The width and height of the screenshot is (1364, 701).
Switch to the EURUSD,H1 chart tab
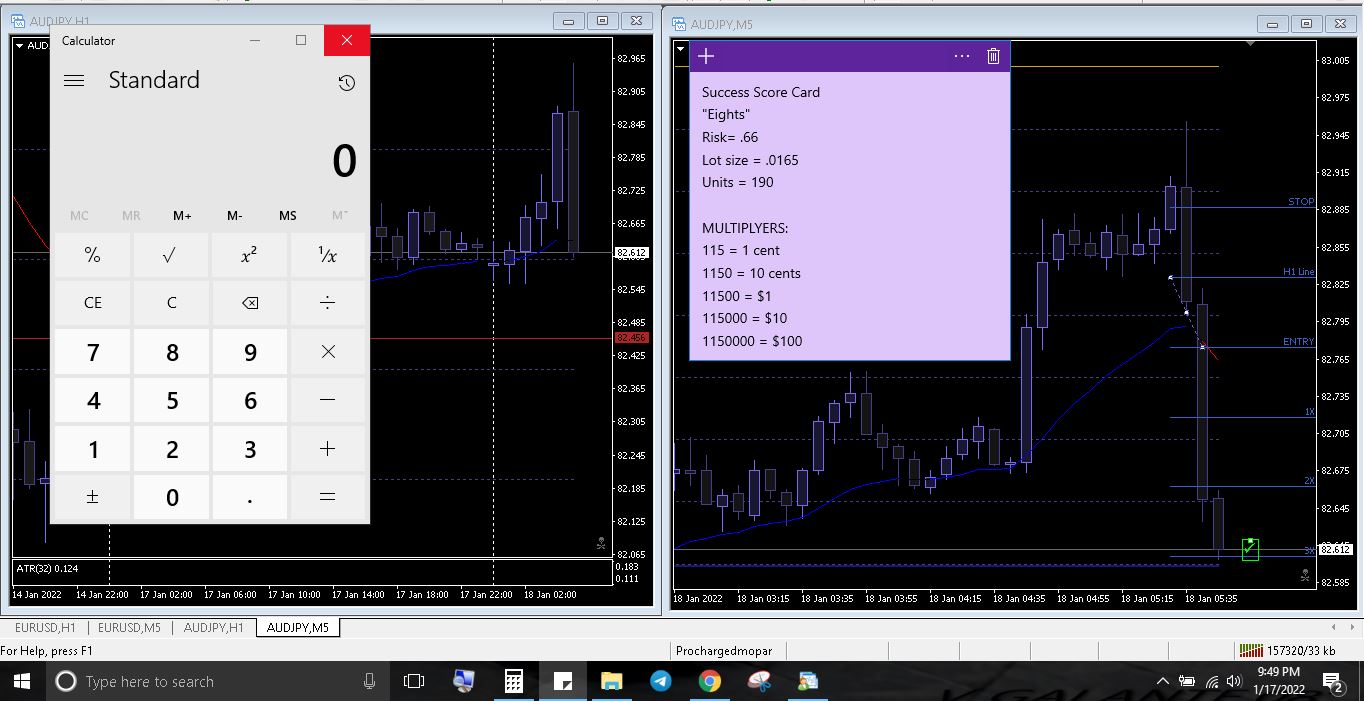45,628
